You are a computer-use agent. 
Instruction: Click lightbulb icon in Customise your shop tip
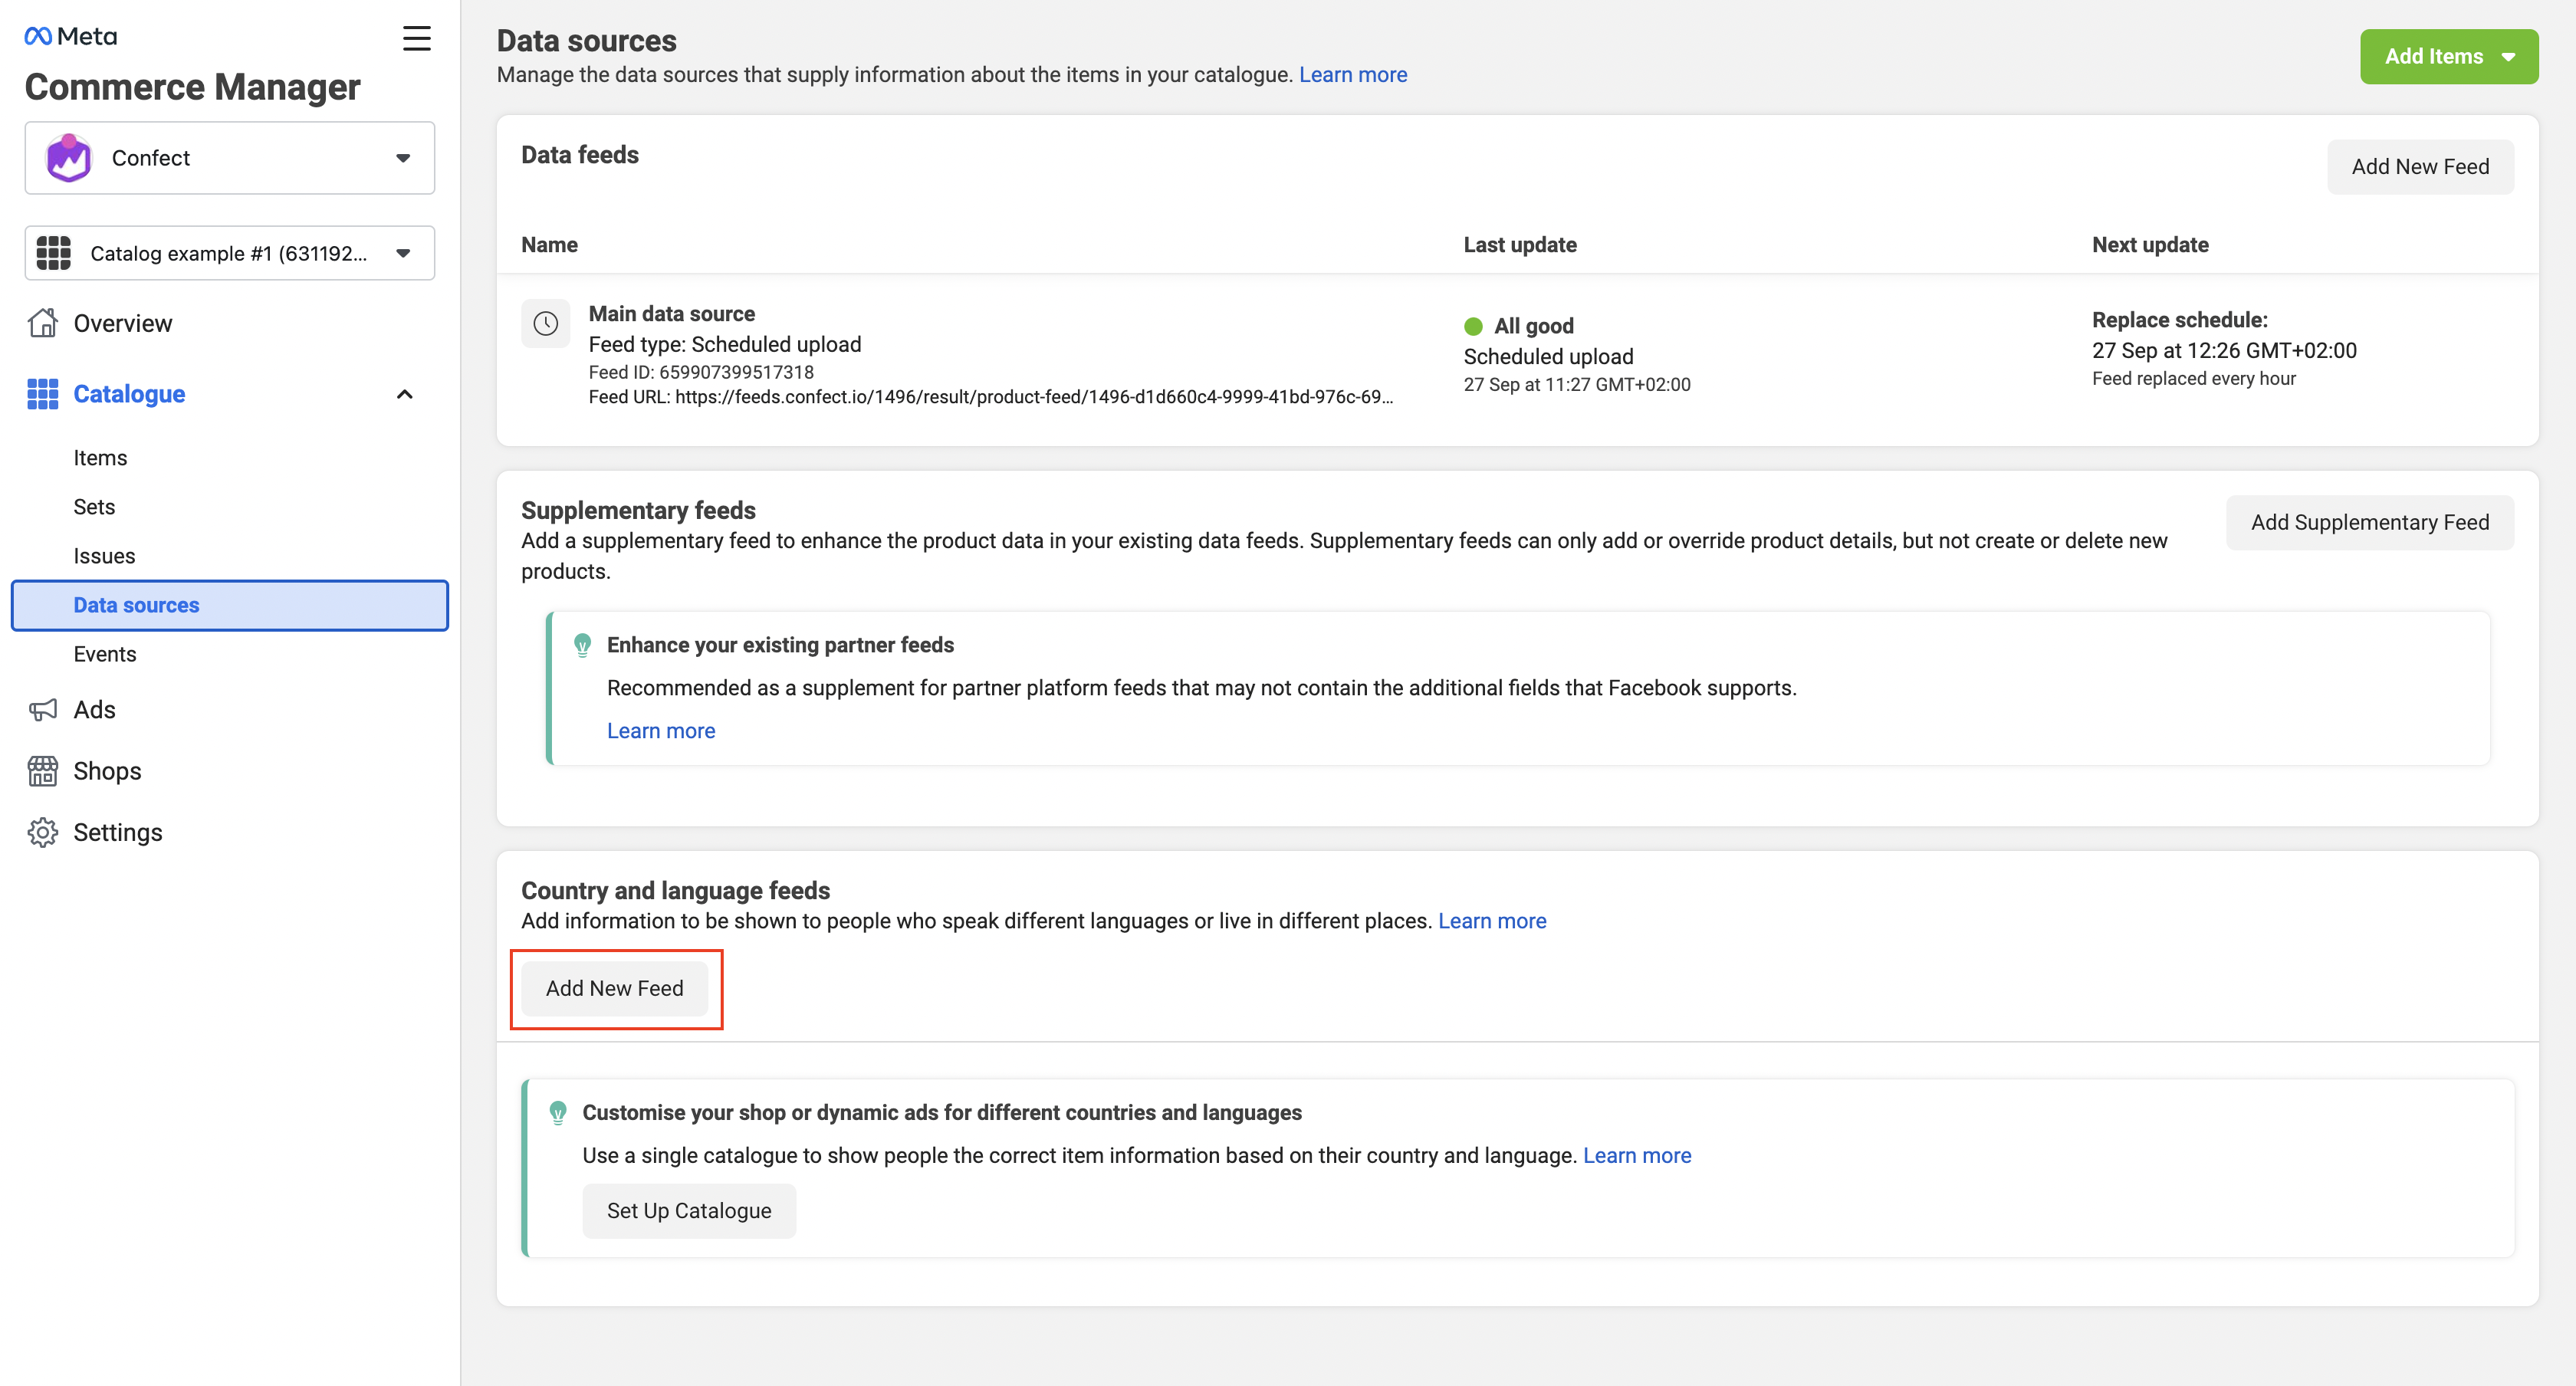pyautogui.click(x=558, y=1112)
